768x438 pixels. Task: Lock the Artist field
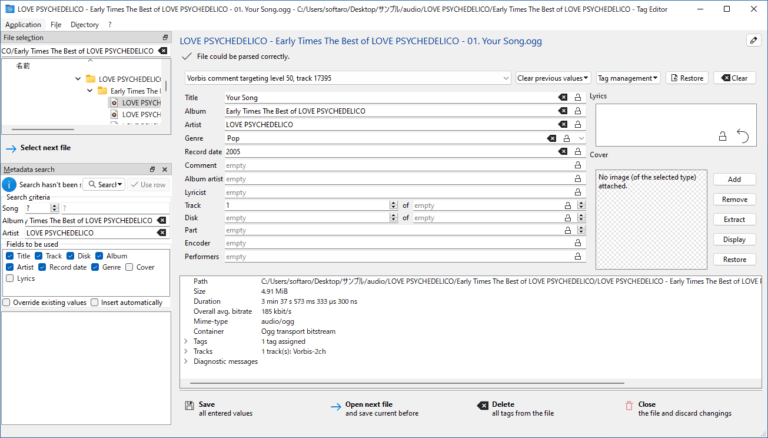coord(578,124)
